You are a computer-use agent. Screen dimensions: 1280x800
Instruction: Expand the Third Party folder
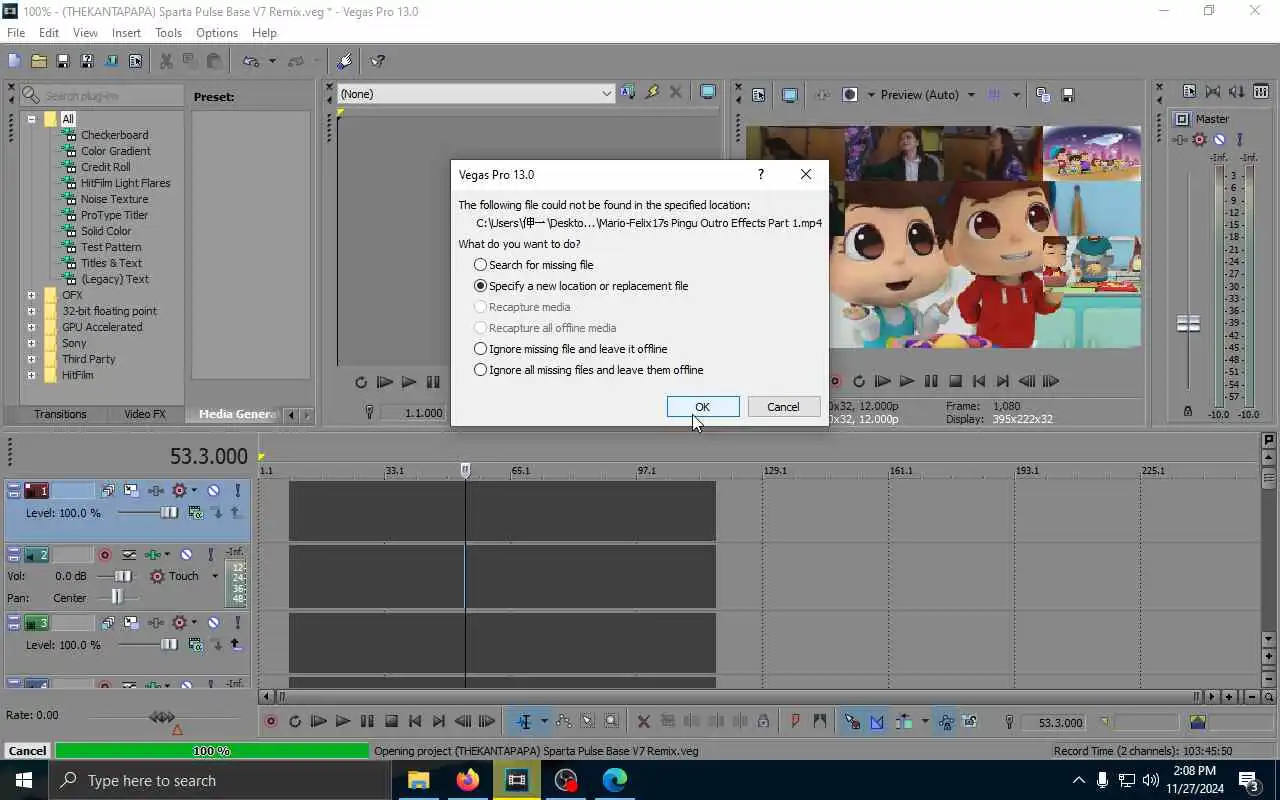(x=31, y=359)
